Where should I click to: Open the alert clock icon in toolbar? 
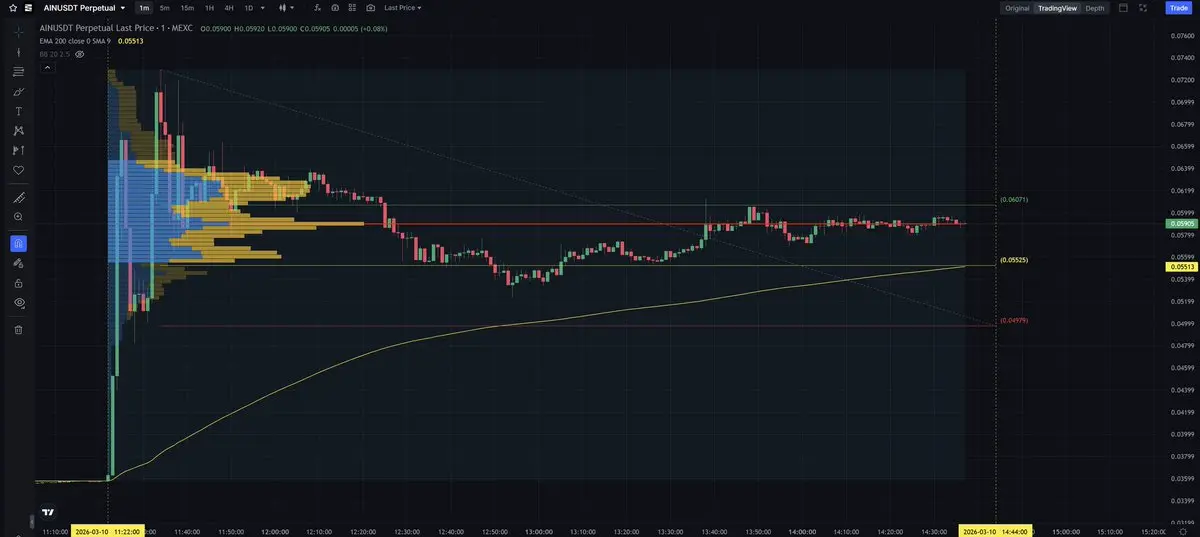335,7
